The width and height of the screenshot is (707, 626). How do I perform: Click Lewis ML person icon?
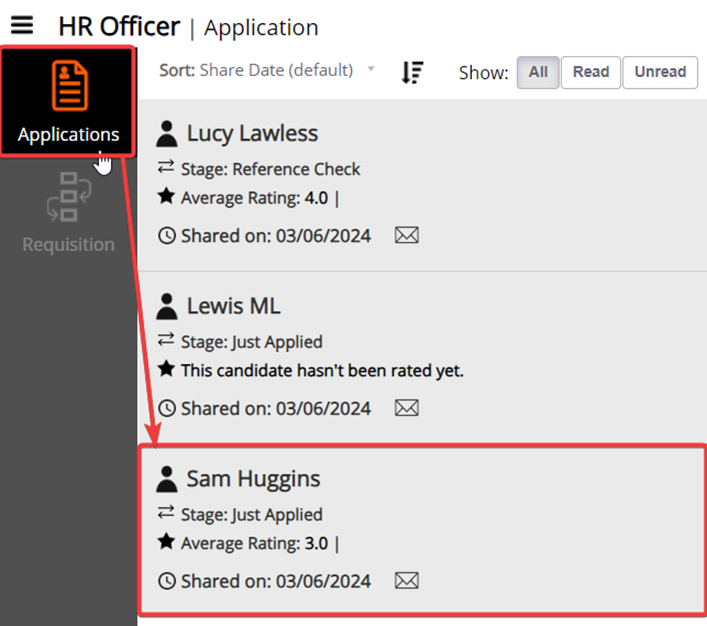click(x=167, y=306)
